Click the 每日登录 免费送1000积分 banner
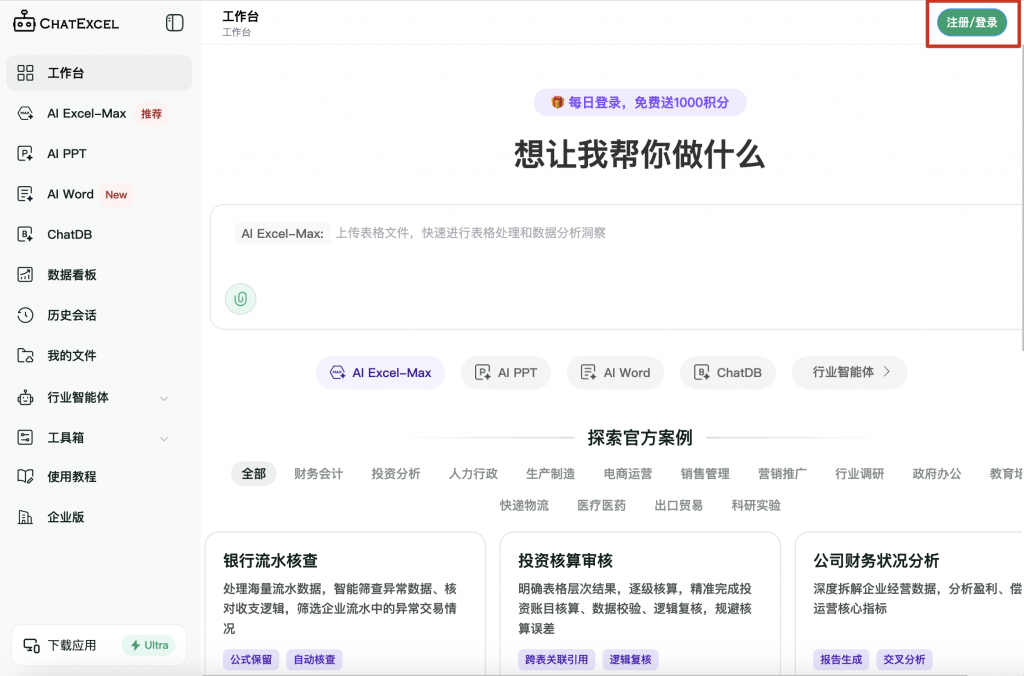The width and height of the screenshot is (1024, 676). (x=640, y=103)
